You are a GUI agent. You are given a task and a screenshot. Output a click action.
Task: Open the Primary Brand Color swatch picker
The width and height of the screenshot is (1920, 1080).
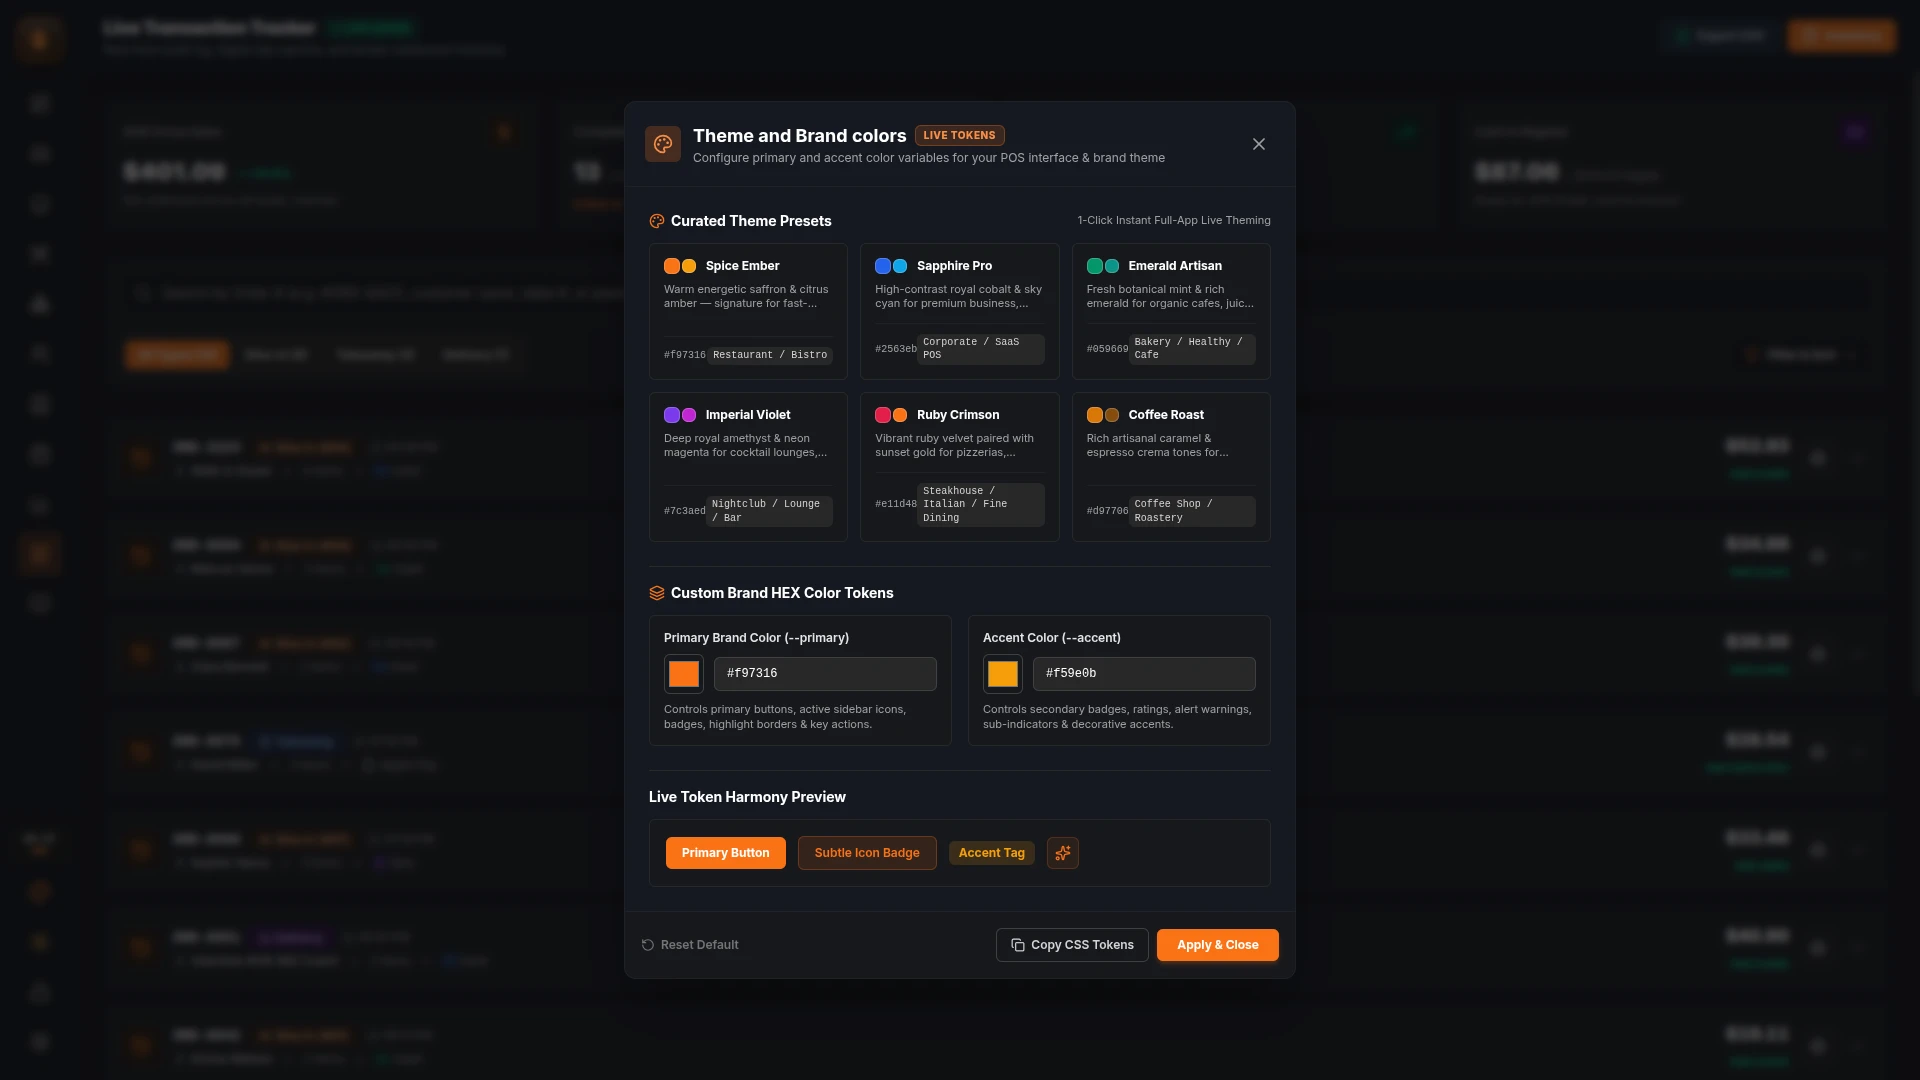click(x=684, y=674)
